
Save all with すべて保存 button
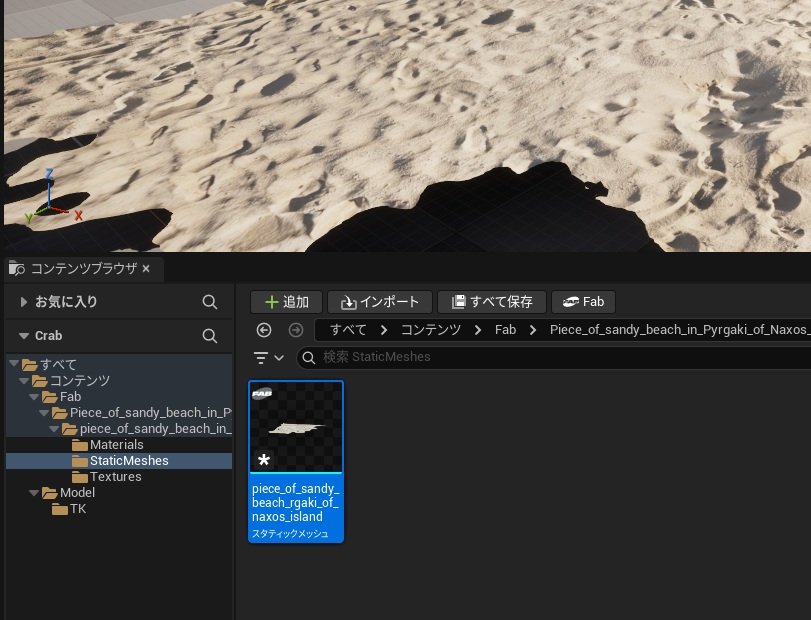(x=492, y=302)
